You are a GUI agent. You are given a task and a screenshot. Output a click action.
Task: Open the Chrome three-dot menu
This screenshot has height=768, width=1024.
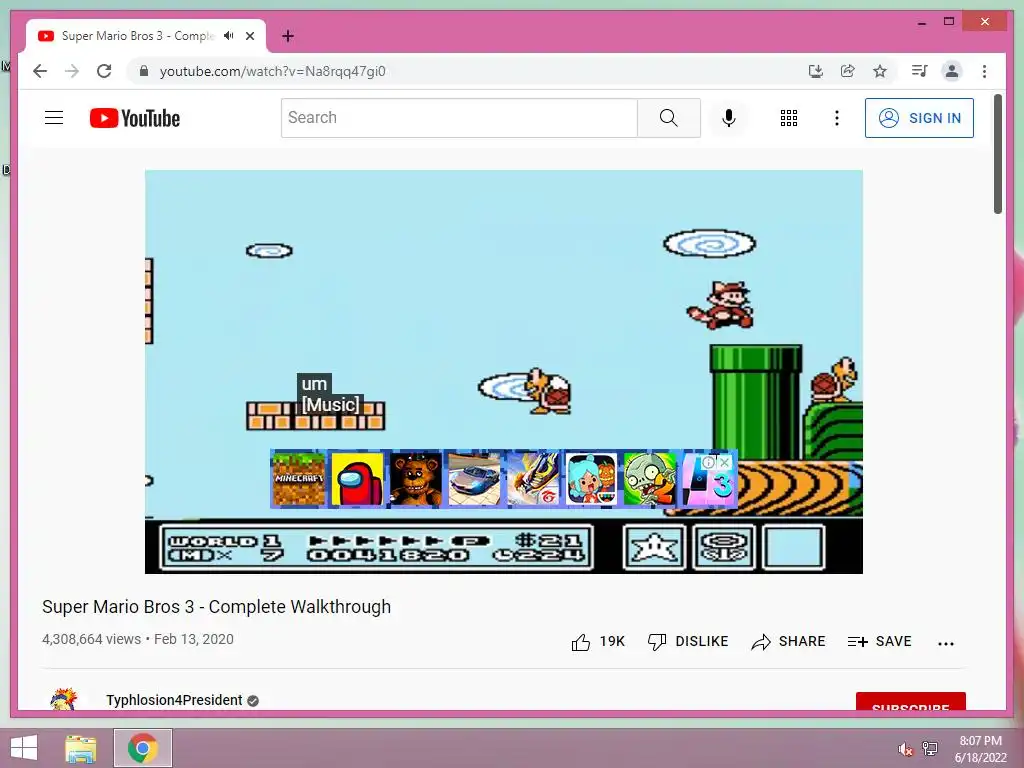[984, 71]
